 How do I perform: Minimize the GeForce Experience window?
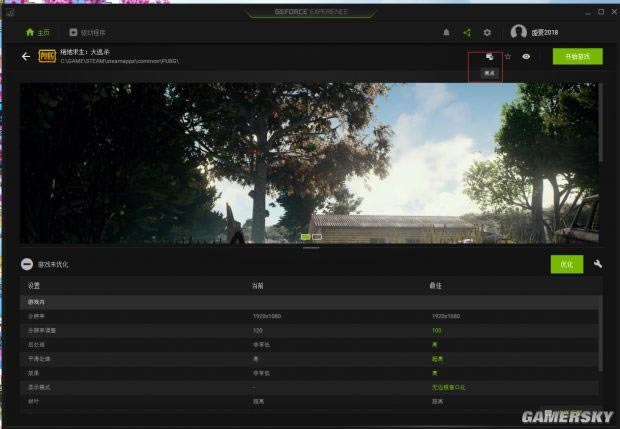point(588,12)
